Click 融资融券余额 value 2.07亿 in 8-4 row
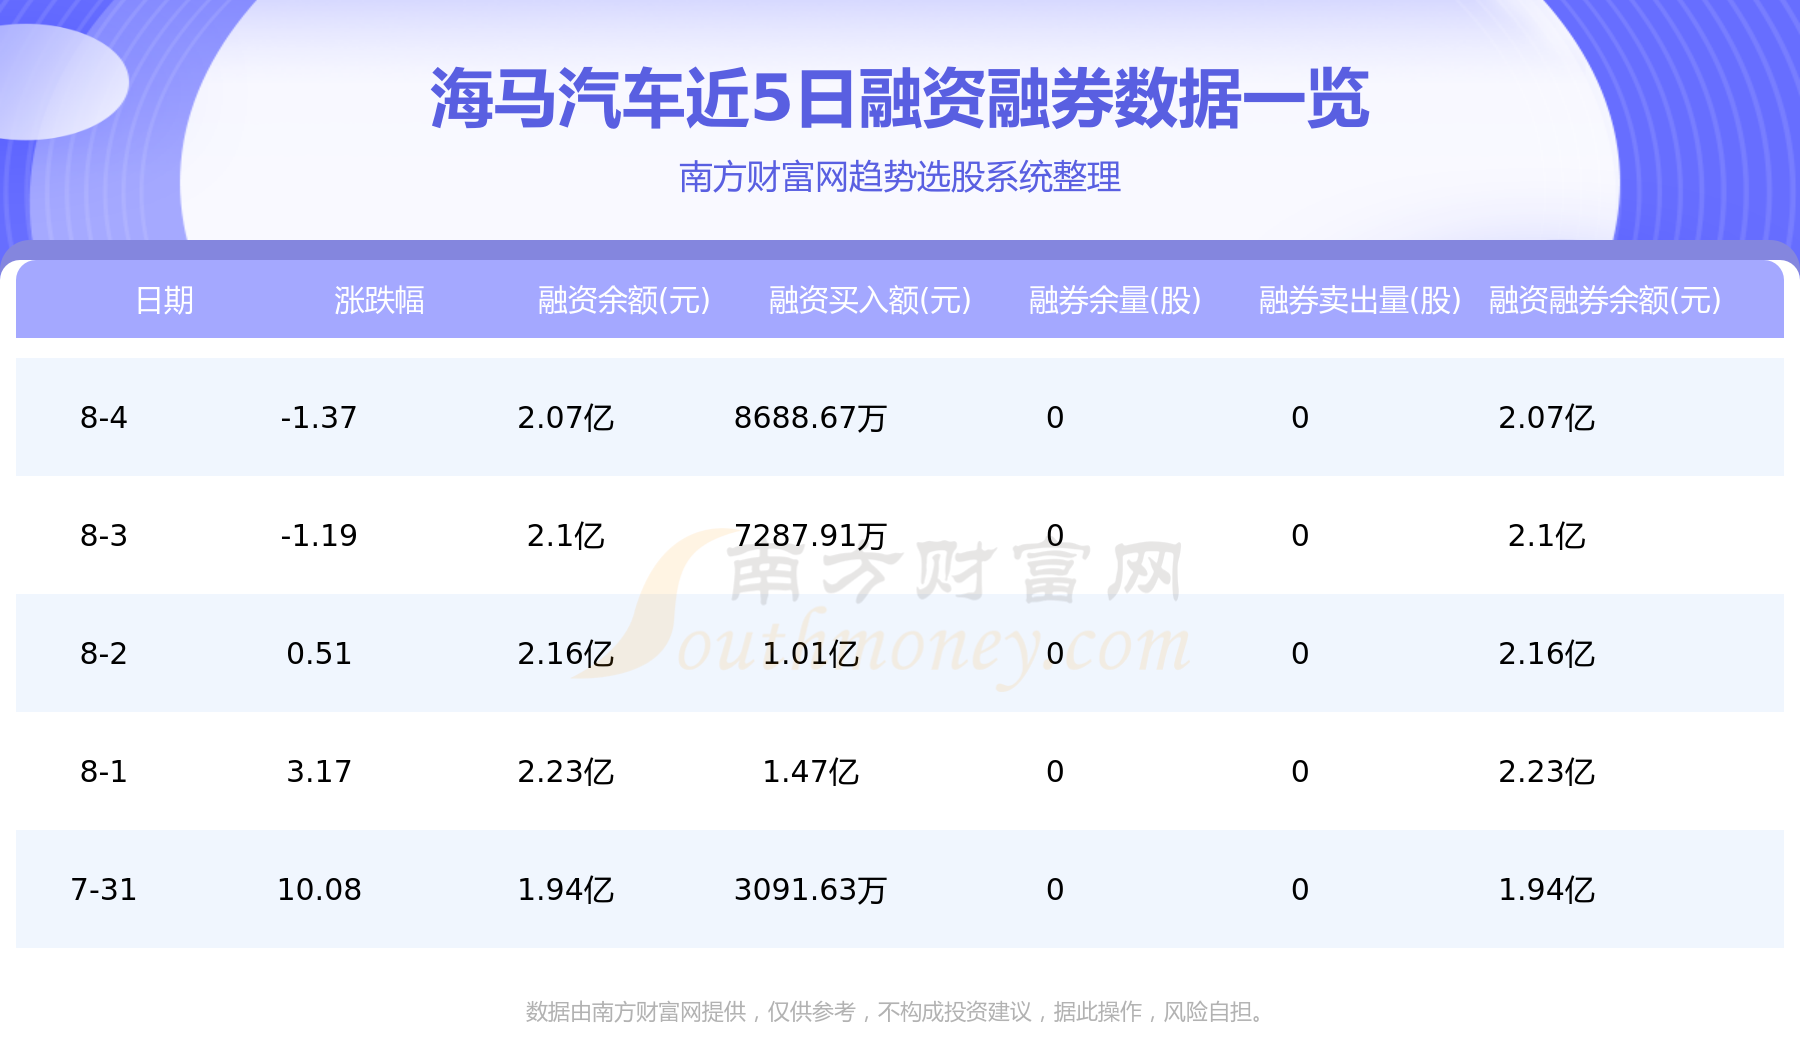This screenshot has width=1800, height=1055. click(1546, 417)
